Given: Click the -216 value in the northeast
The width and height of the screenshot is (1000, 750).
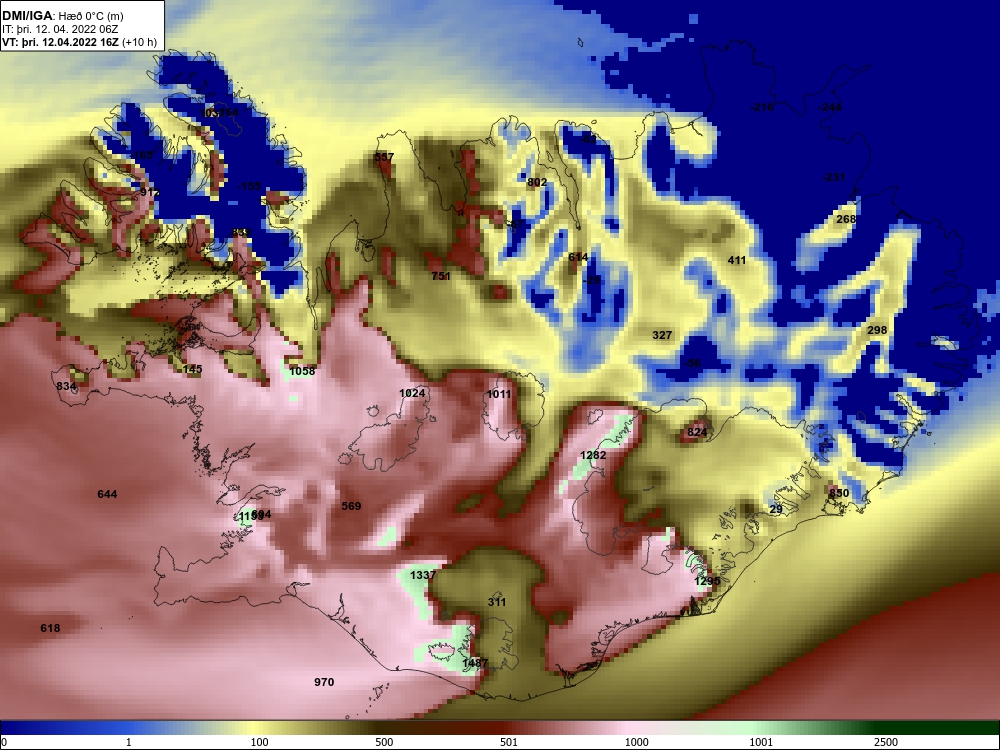Looking at the screenshot, I should point(762,107).
